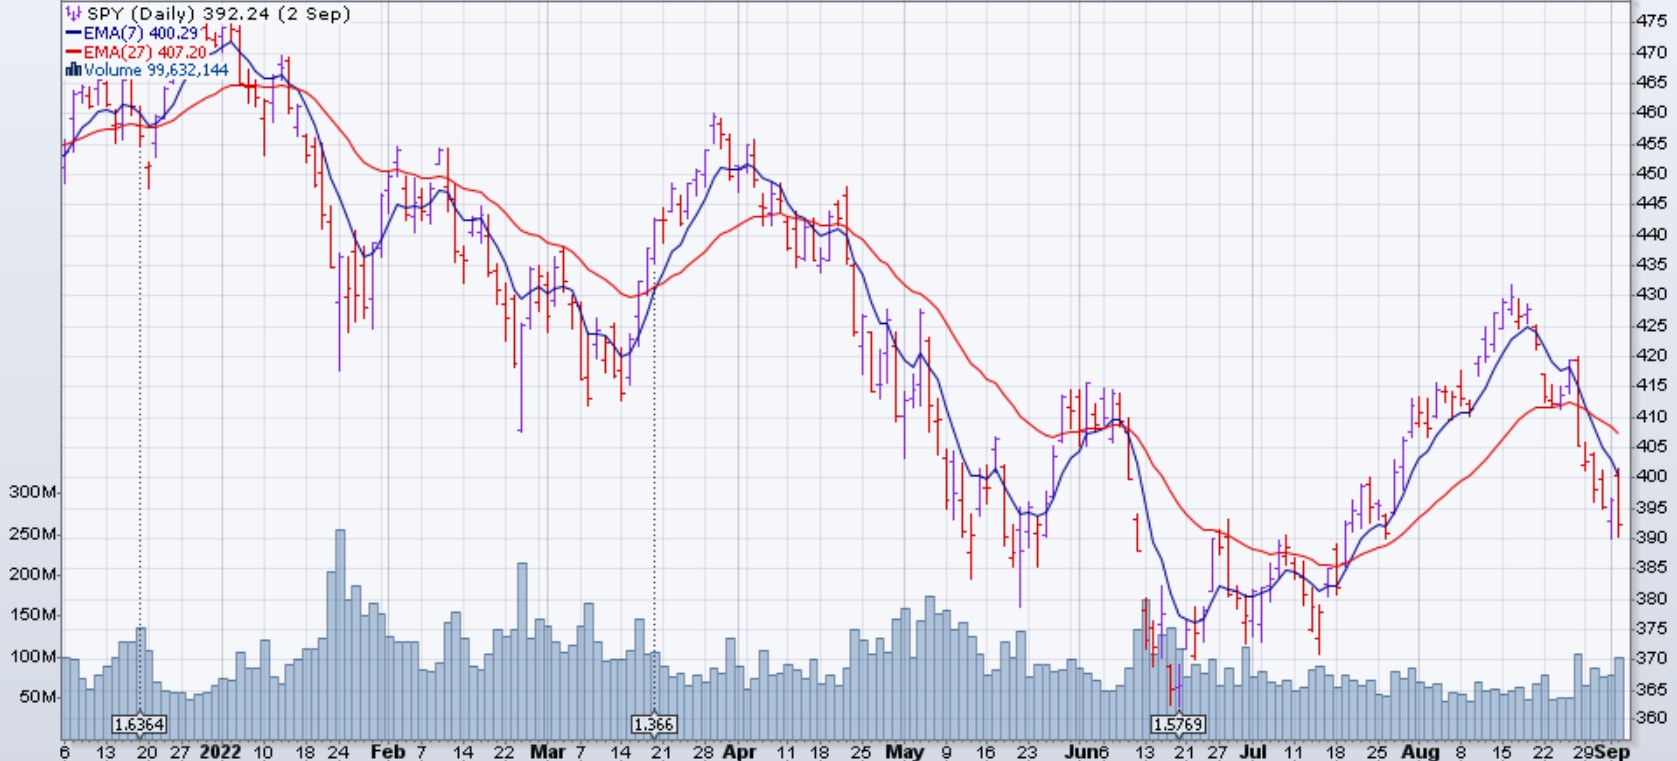Click the SPY price bars legend icon

click(x=73, y=14)
